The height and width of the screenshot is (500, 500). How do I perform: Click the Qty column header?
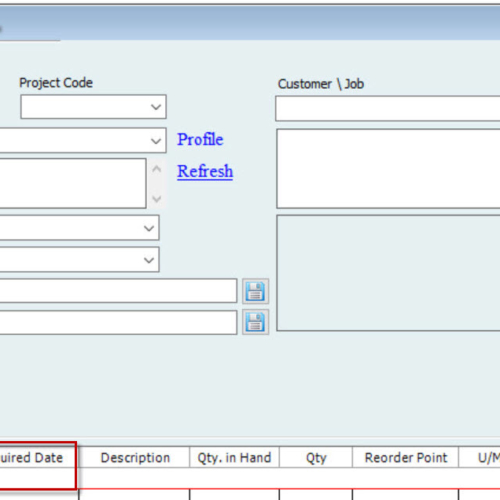click(x=316, y=458)
